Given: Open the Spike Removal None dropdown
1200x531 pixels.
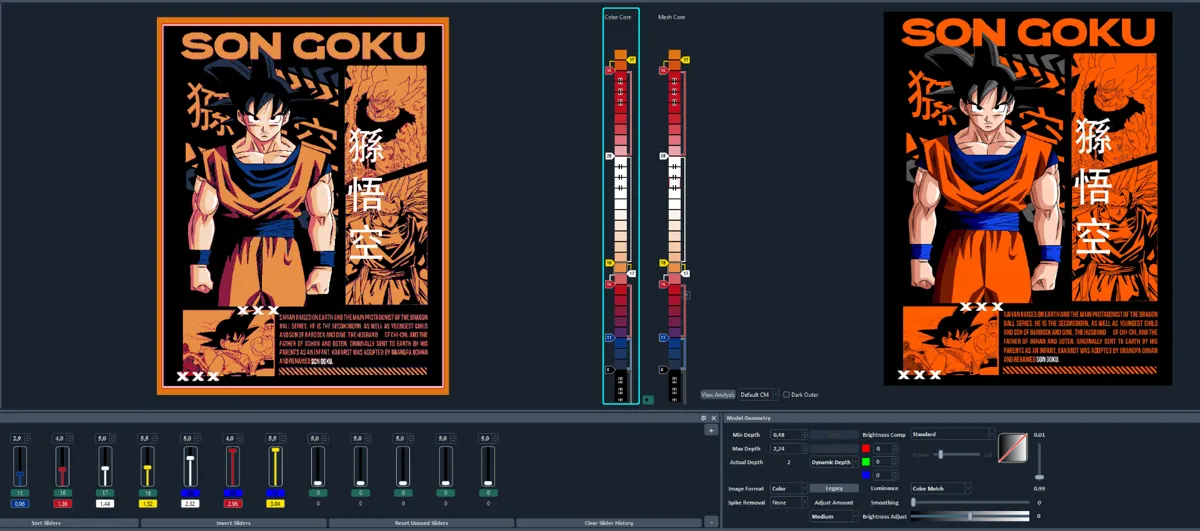Looking at the screenshot, I should click(x=787, y=502).
